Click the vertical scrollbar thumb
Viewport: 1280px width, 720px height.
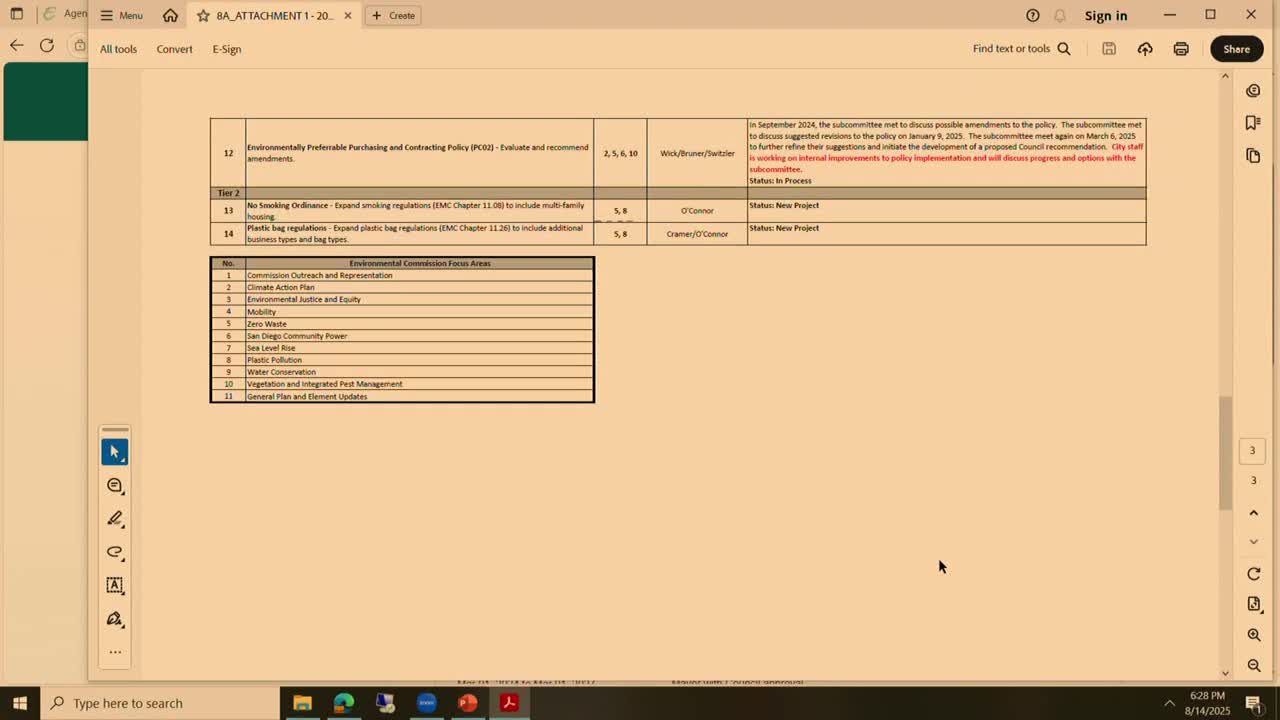pos(1225,453)
